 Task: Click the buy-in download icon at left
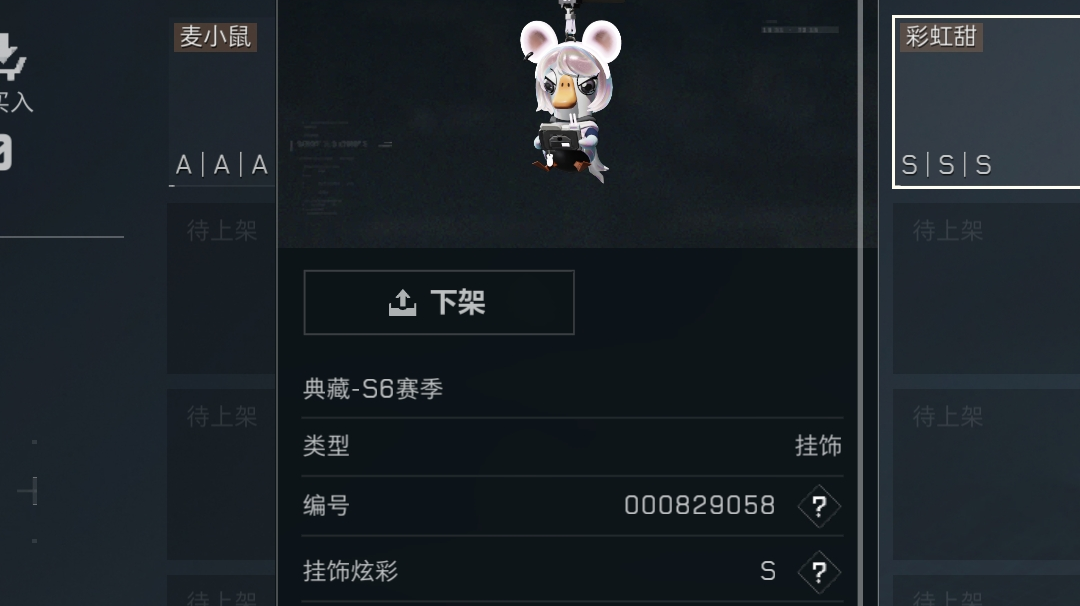click(11, 56)
